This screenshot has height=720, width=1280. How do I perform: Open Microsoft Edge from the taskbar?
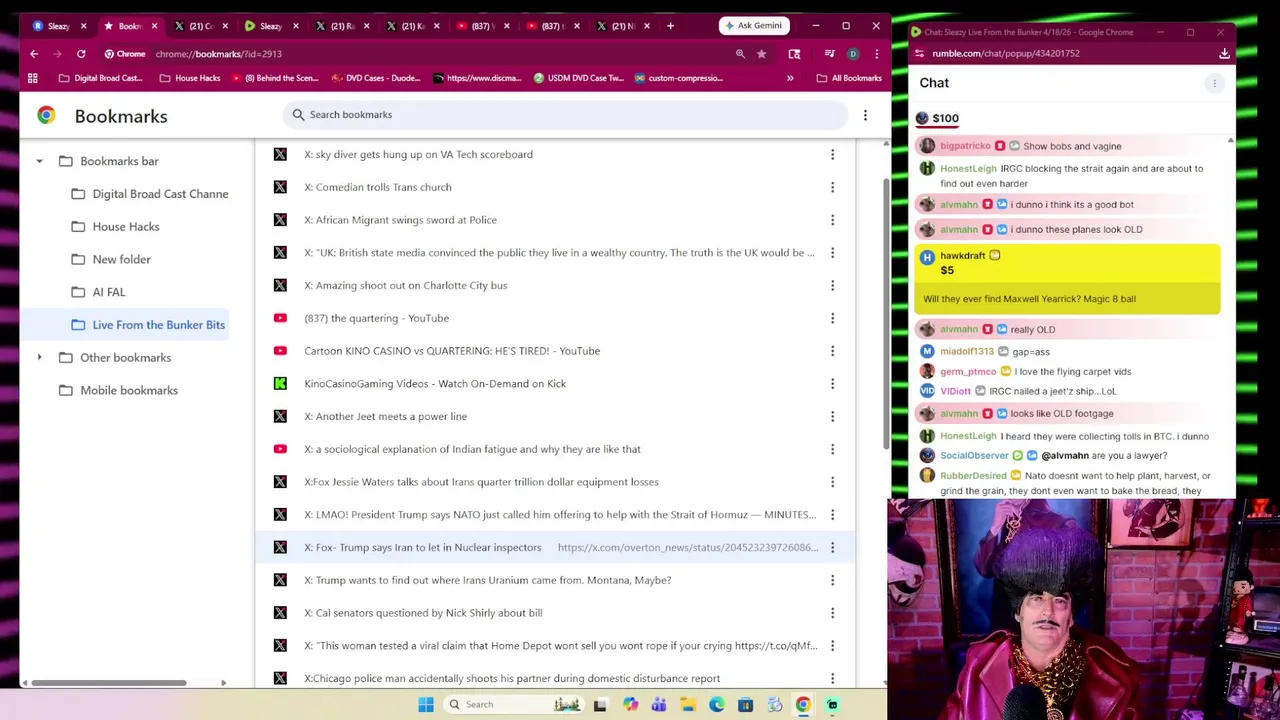717,705
